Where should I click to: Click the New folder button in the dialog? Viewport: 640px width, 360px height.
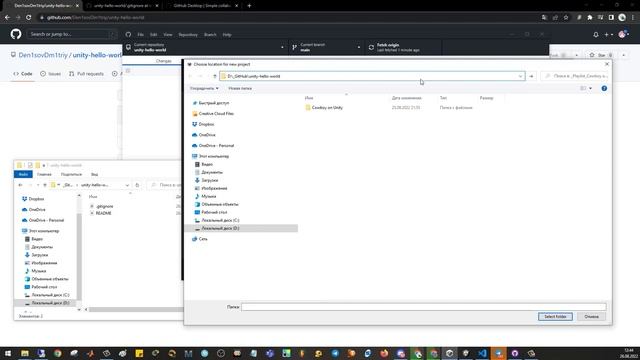pos(240,89)
